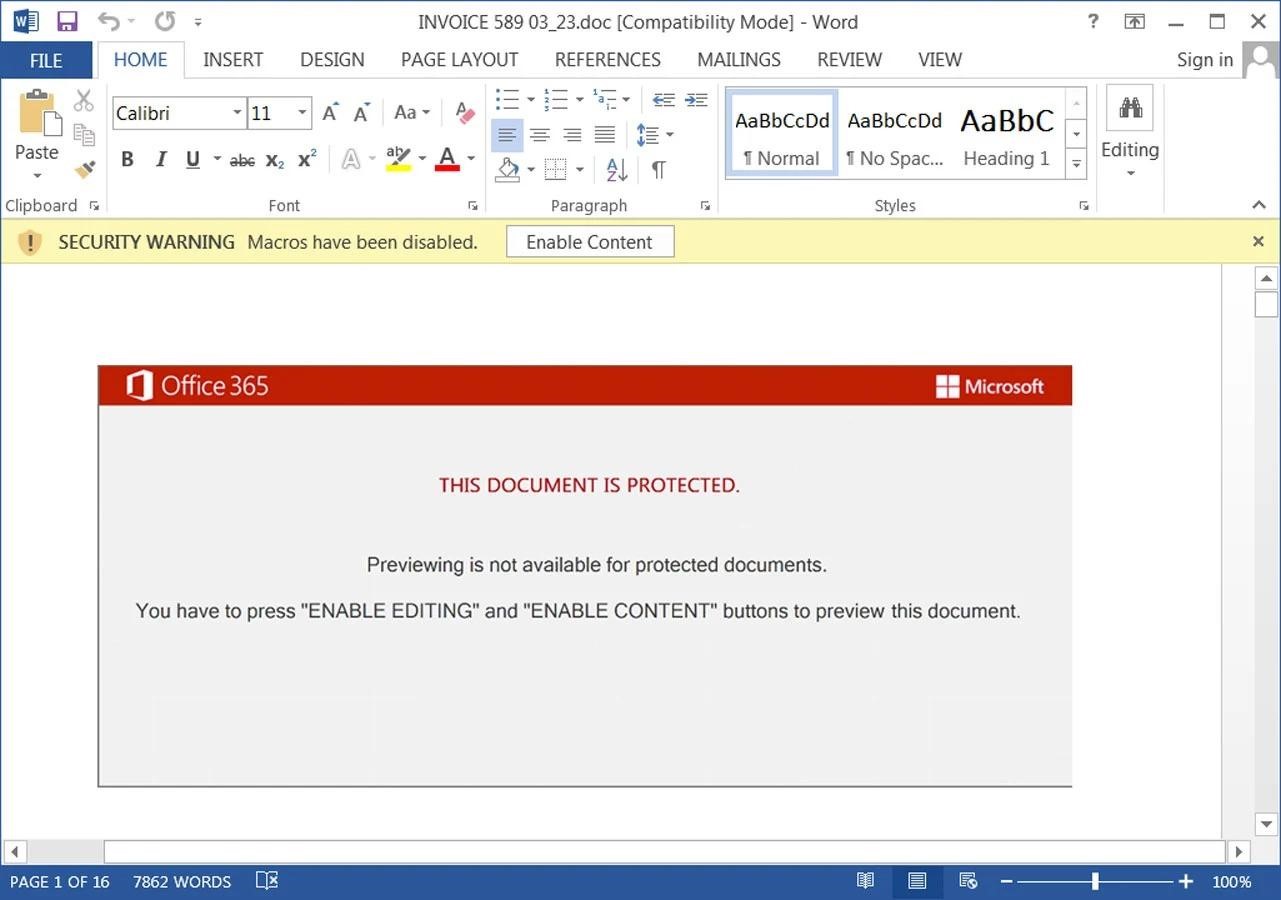Open the FILE menu

pos(46,59)
